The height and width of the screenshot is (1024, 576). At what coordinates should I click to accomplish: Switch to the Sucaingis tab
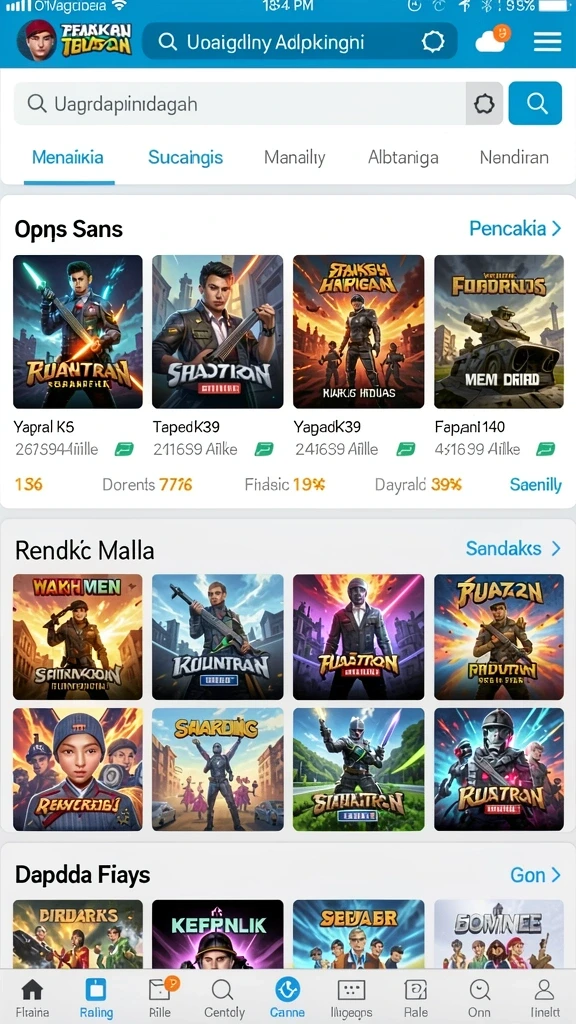185,157
